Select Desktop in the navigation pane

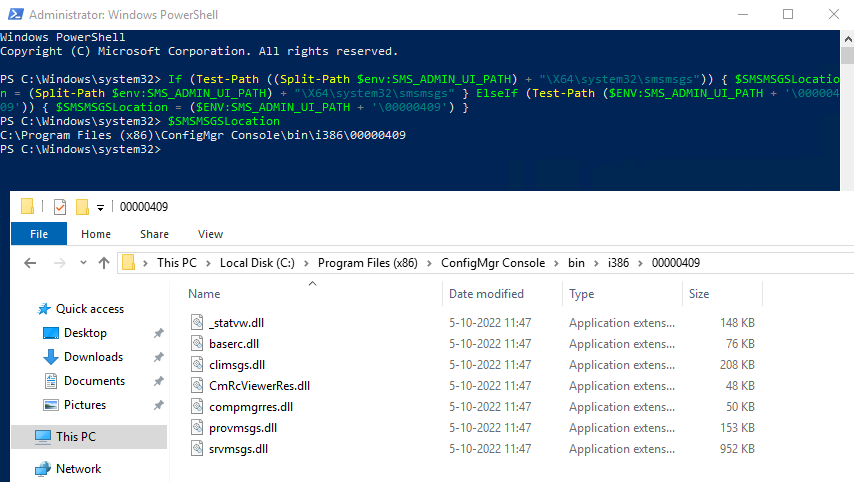click(x=85, y=333)
